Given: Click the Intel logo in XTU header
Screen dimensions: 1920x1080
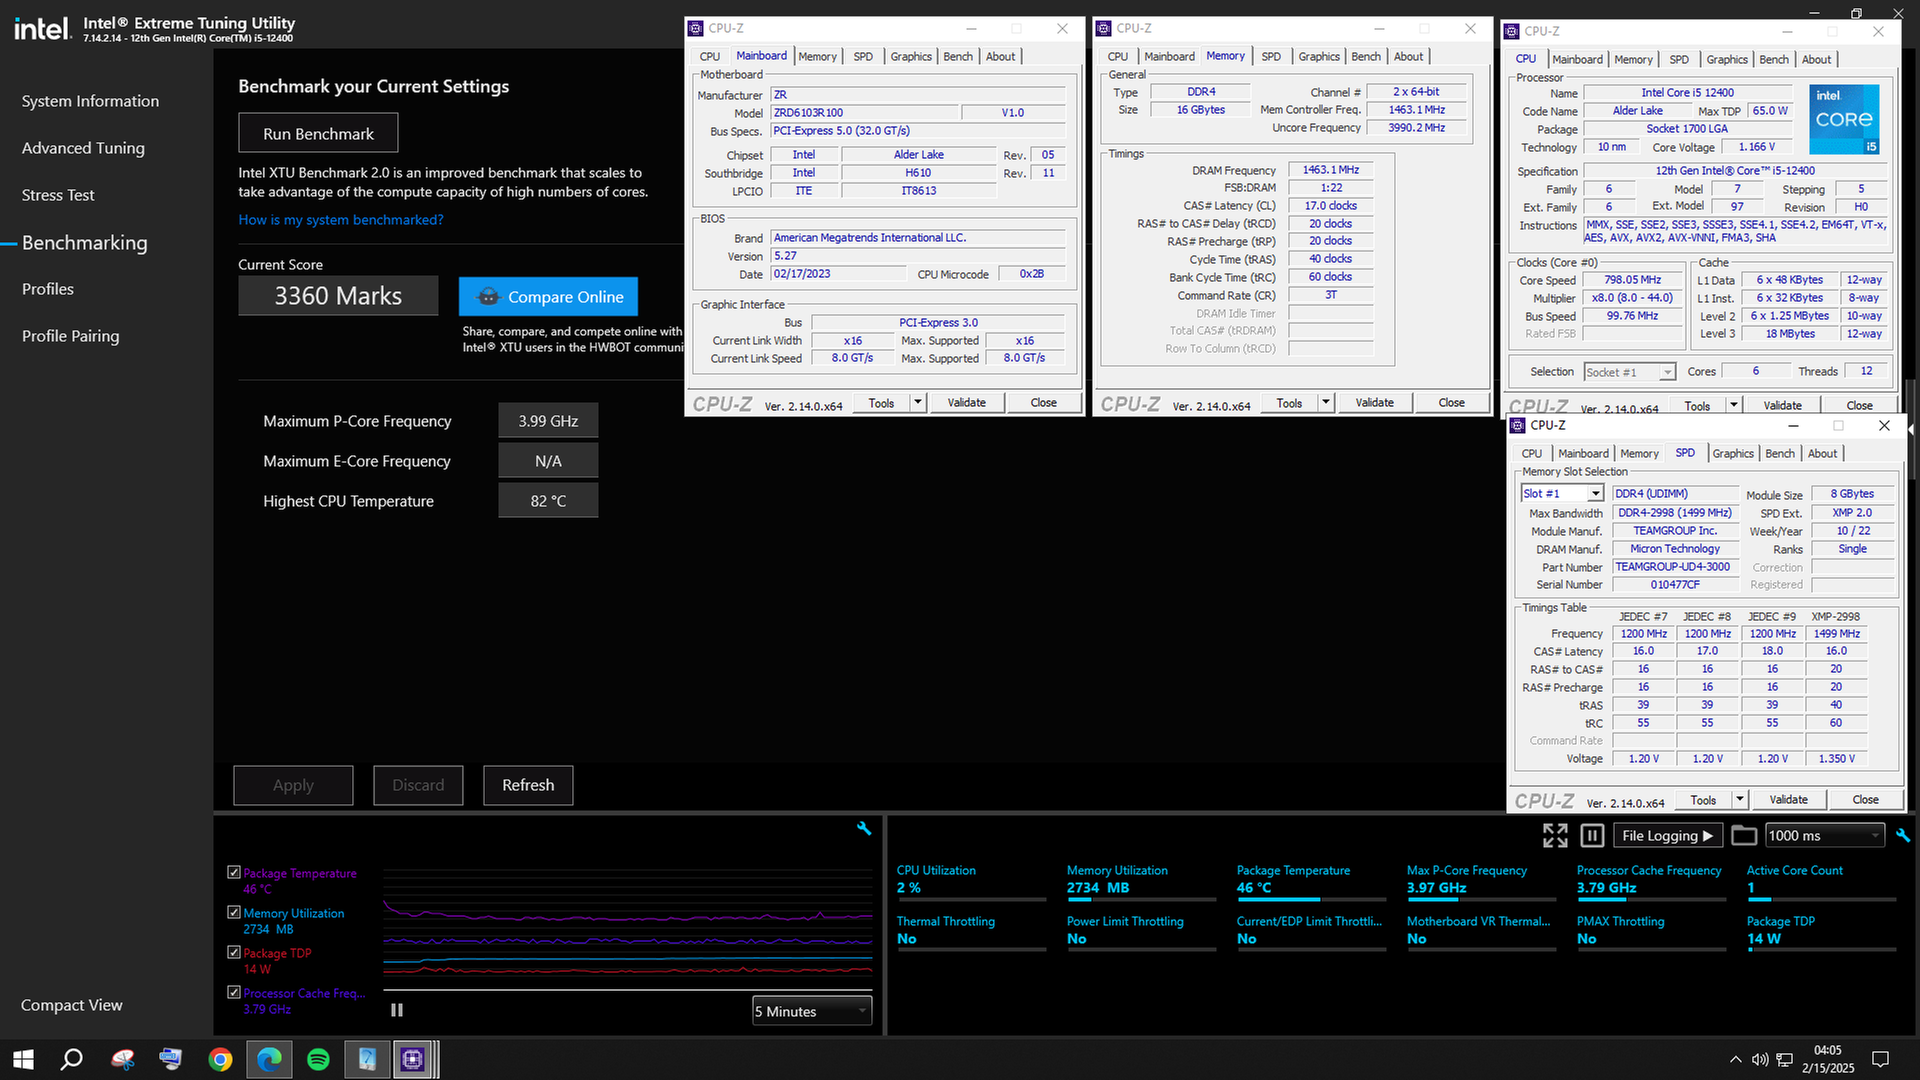Looking at the screenshot, I should pos(42,28).
